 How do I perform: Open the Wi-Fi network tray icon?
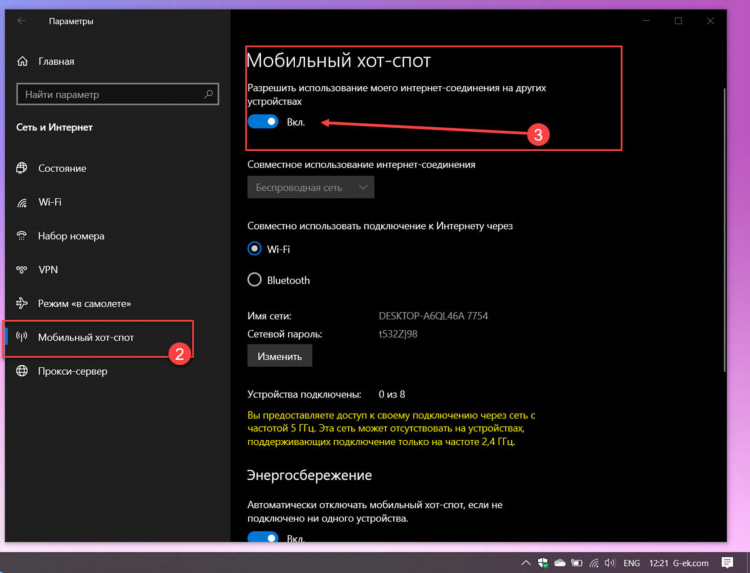click(594, 563)
